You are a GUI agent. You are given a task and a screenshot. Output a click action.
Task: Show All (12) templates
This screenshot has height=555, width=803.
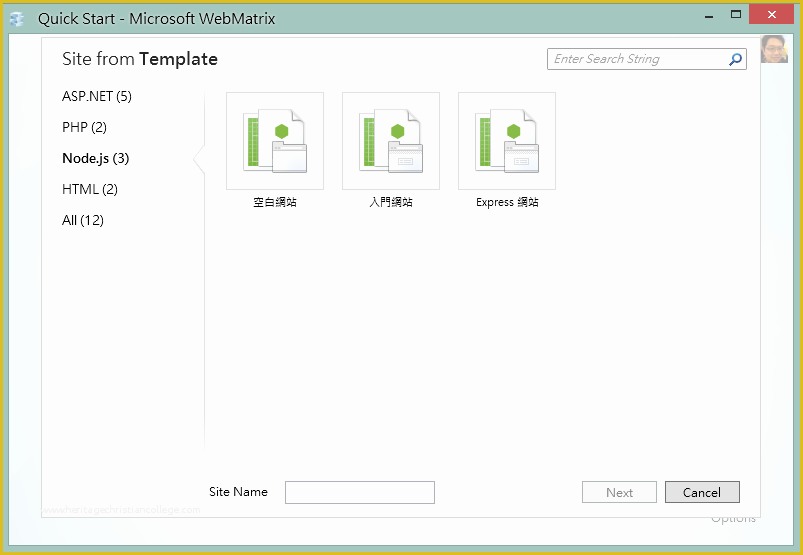tap(82, 220)
